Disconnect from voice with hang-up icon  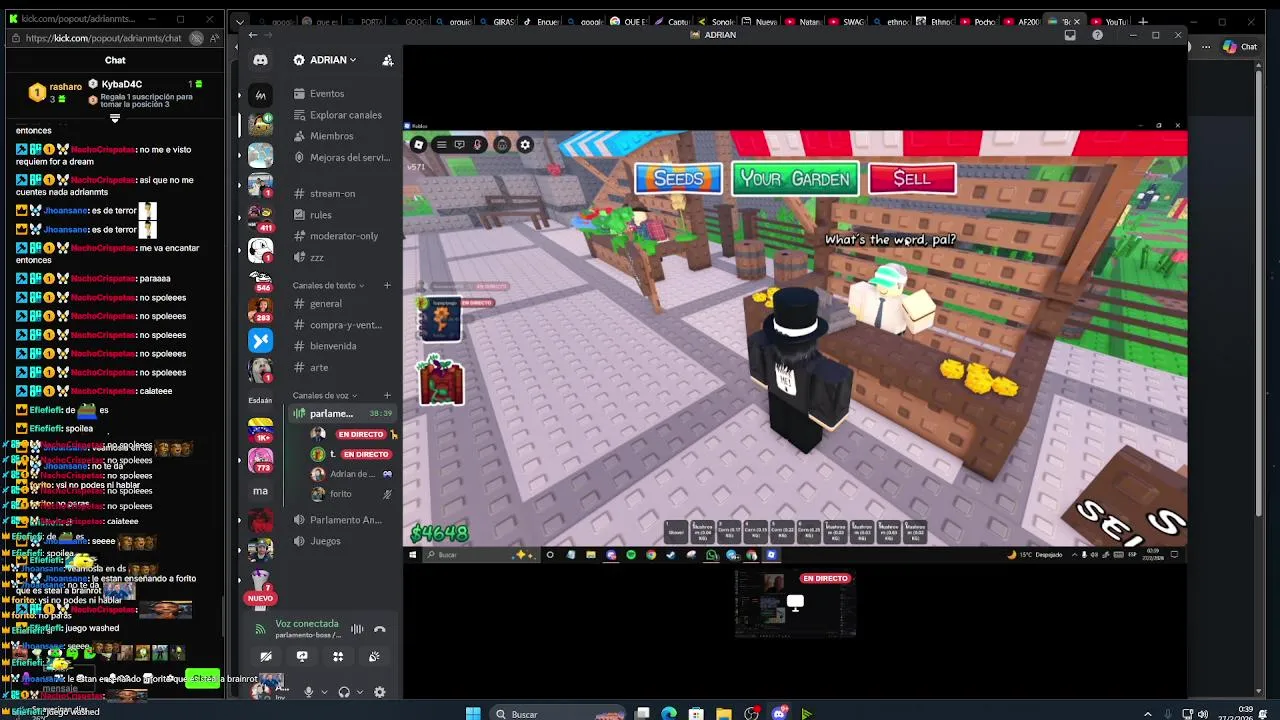point(379,629)
